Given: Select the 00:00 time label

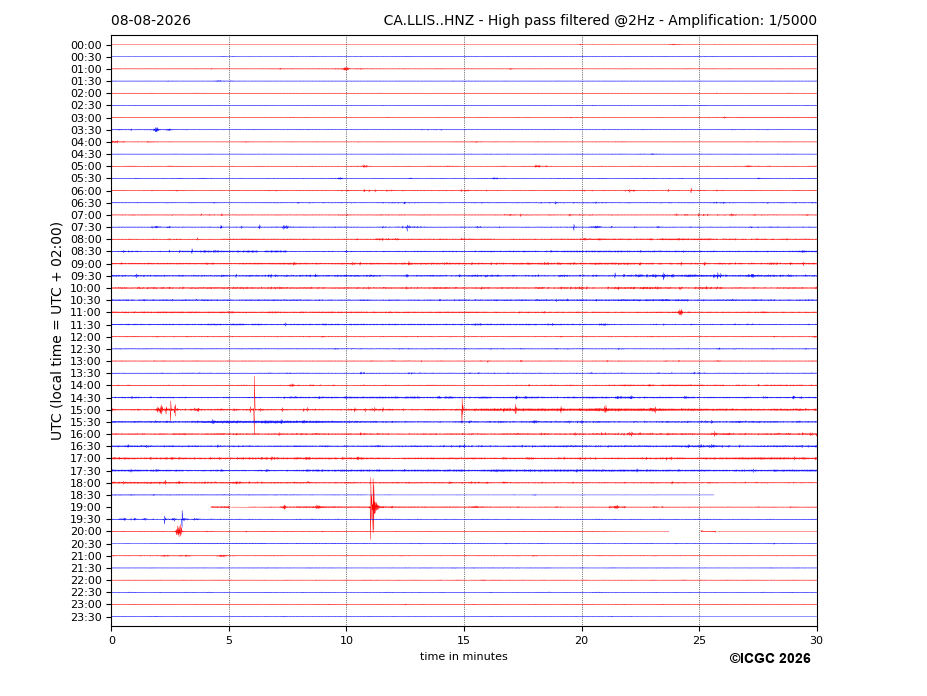Looking at the screenshot, I should [x=86, y=46].
